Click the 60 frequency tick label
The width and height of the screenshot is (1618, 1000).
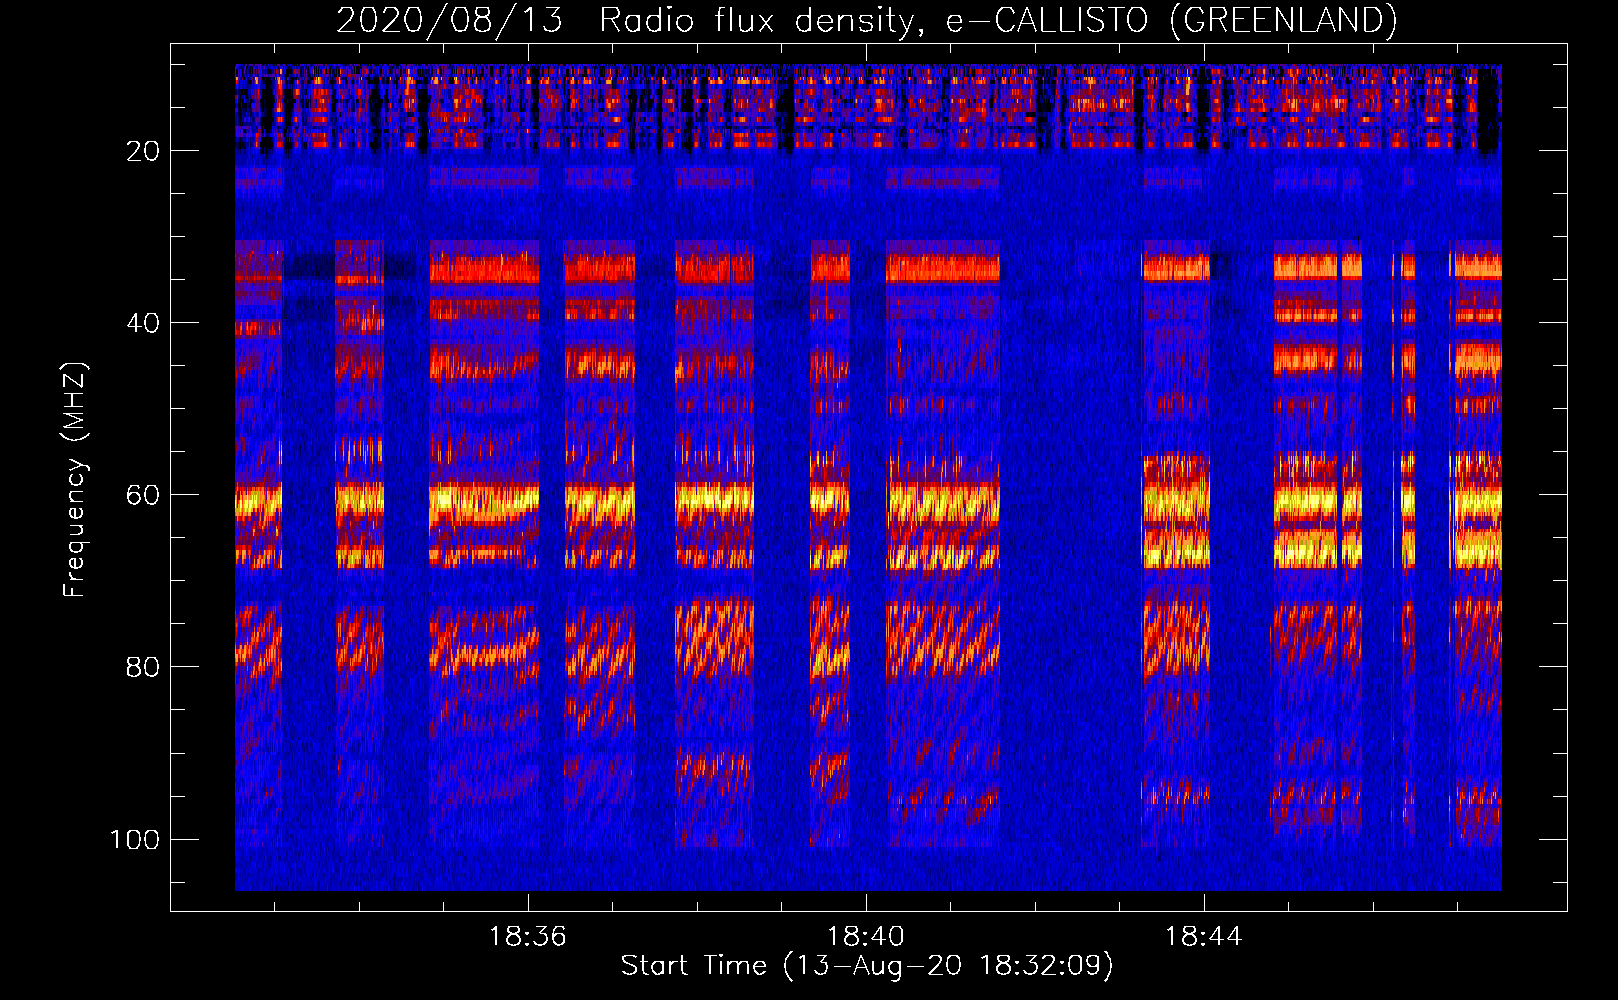point(143,495)
